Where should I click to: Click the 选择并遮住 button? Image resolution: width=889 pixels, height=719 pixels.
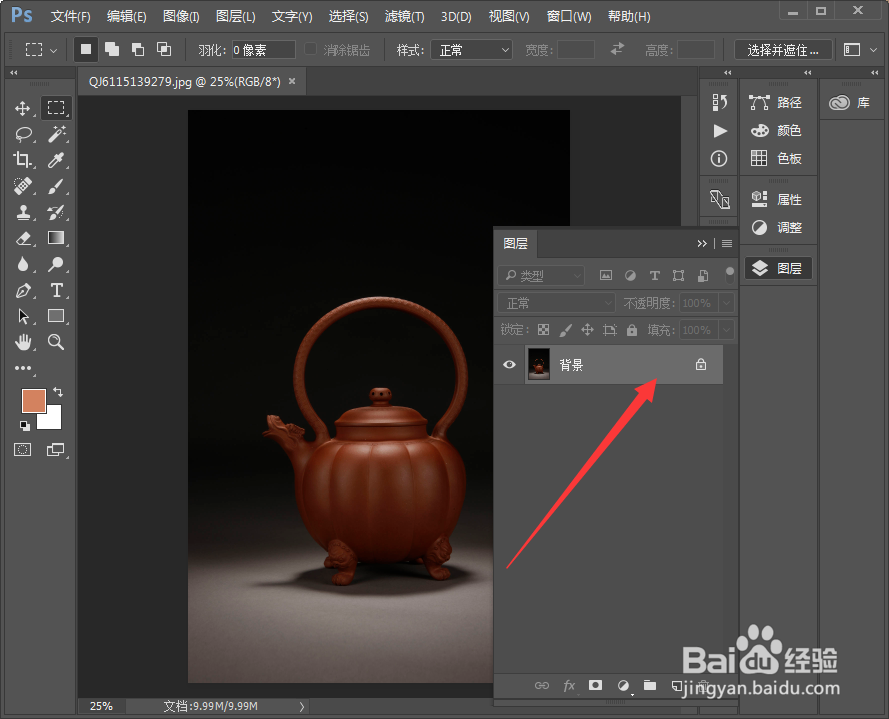point(783,50)
